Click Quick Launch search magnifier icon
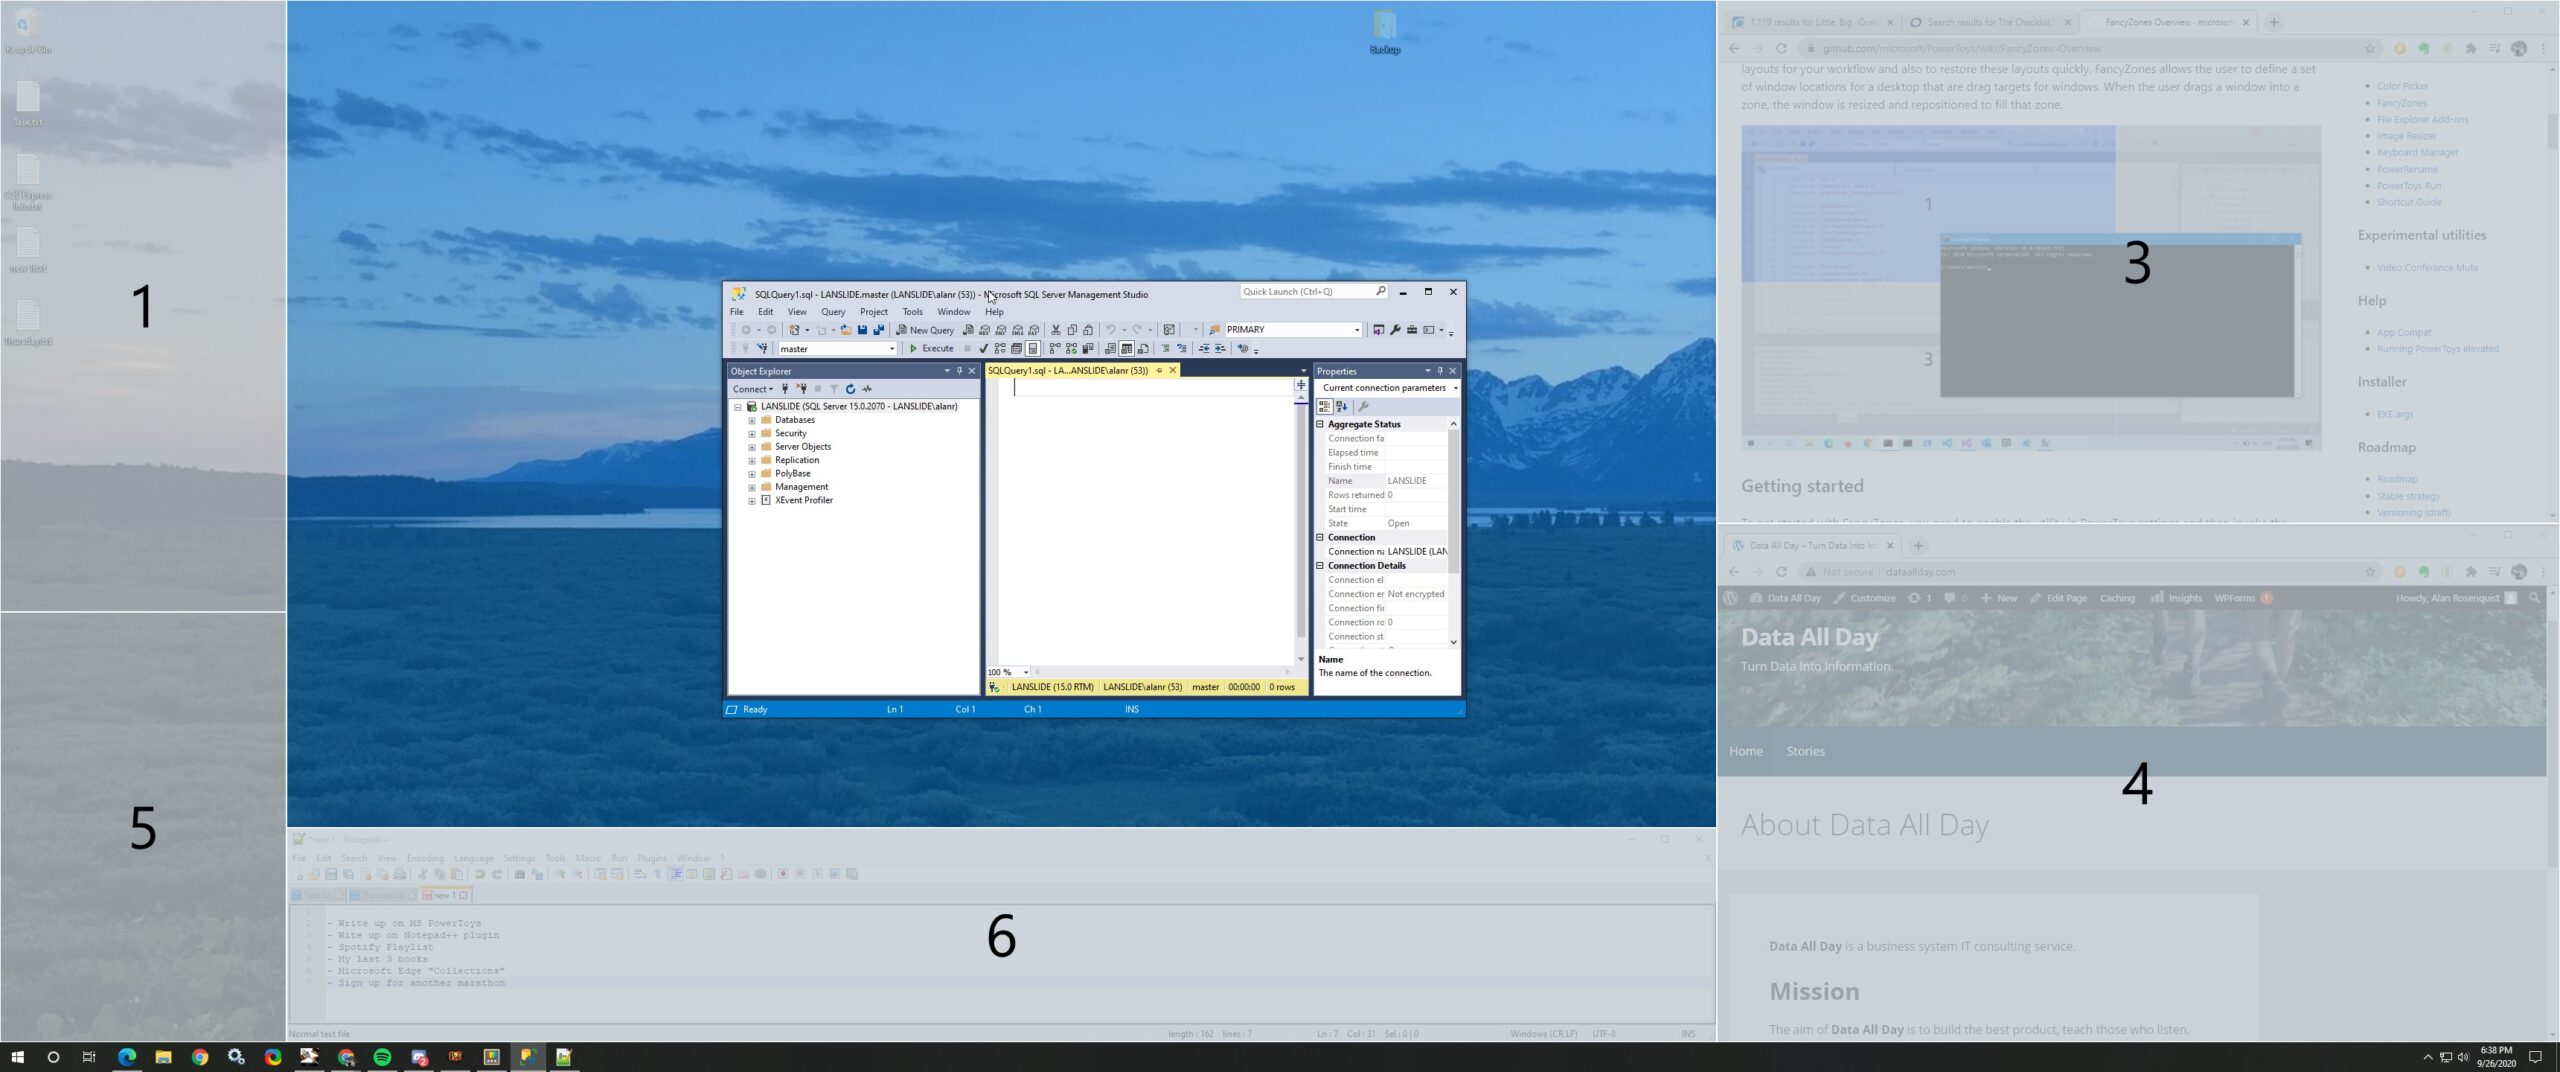The image size is (2560, 1072). [x=1380, y=291]
